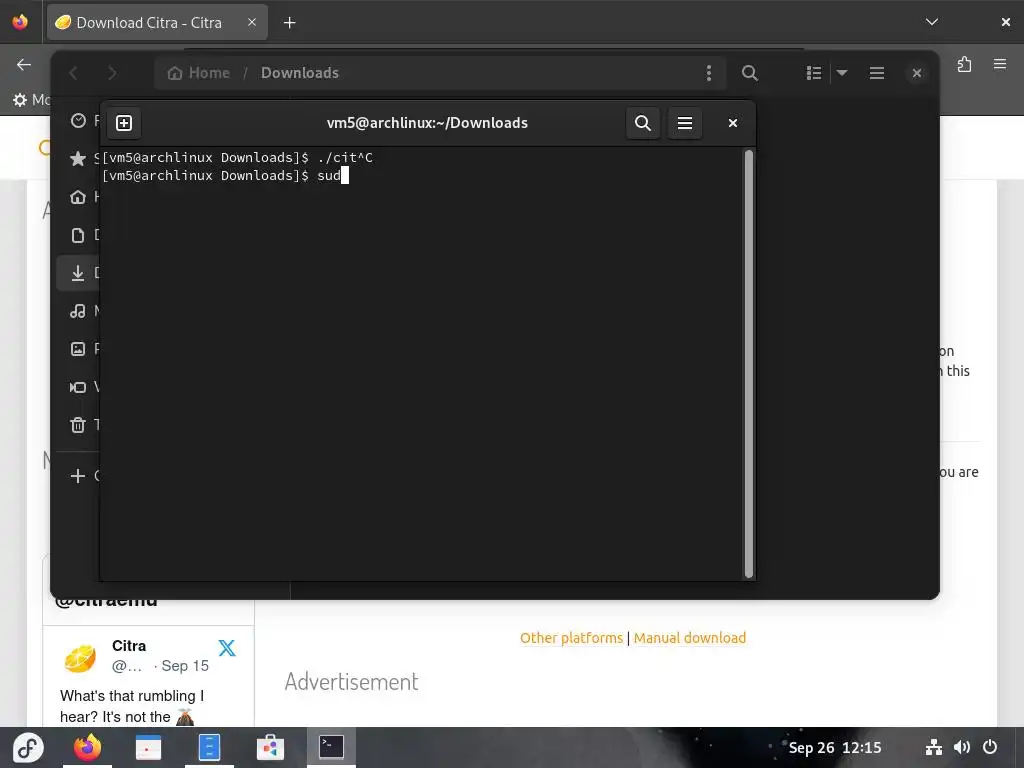Open the Manual download link

pyautogui.click(x=690, y=638)
